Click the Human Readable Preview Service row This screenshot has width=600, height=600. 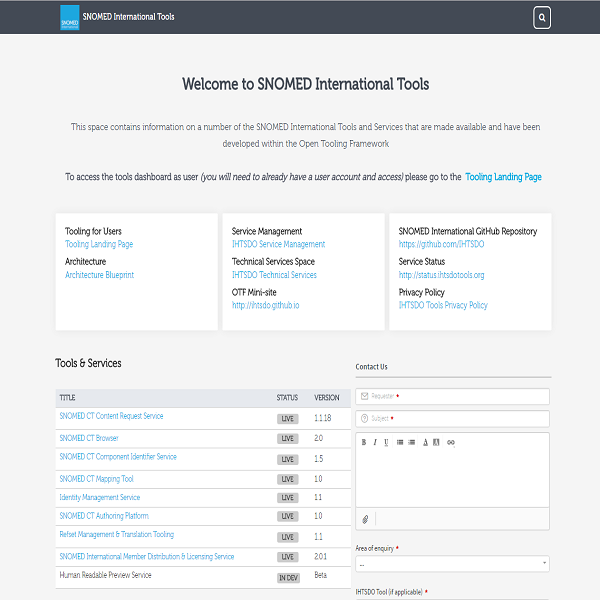click(x=203, y=577)
